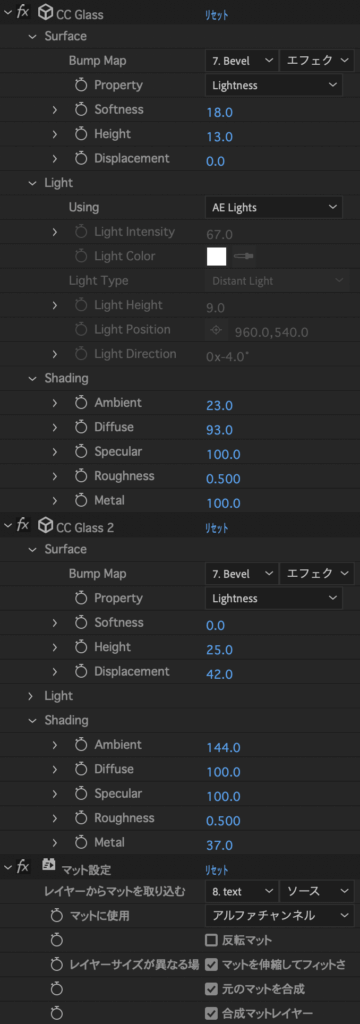Click the CC Glass Height value 13.0
The width and height of the screenshot is (360, 1024).
point(220,137)
